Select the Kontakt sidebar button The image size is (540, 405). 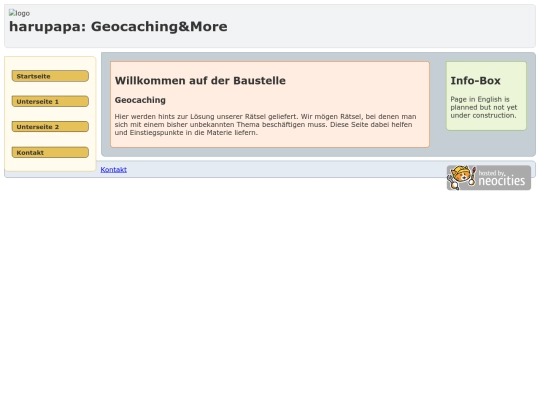(x=50, y=153)
